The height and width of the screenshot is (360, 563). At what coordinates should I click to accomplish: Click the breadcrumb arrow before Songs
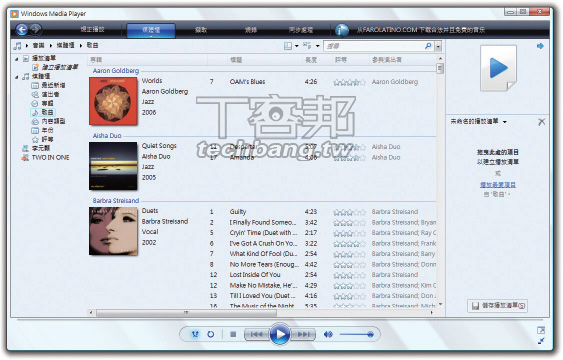(81, 46)
